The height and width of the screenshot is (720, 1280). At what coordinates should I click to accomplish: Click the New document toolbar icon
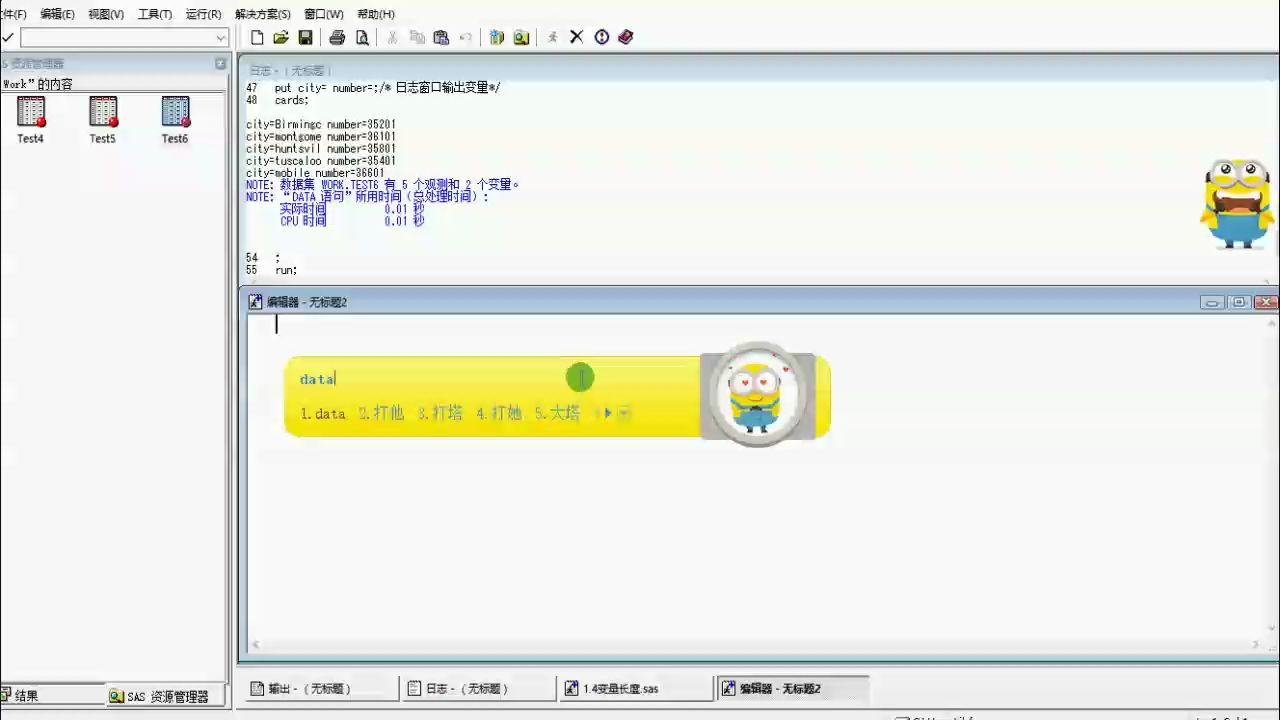pyautogui.click(x=257, y=37)
